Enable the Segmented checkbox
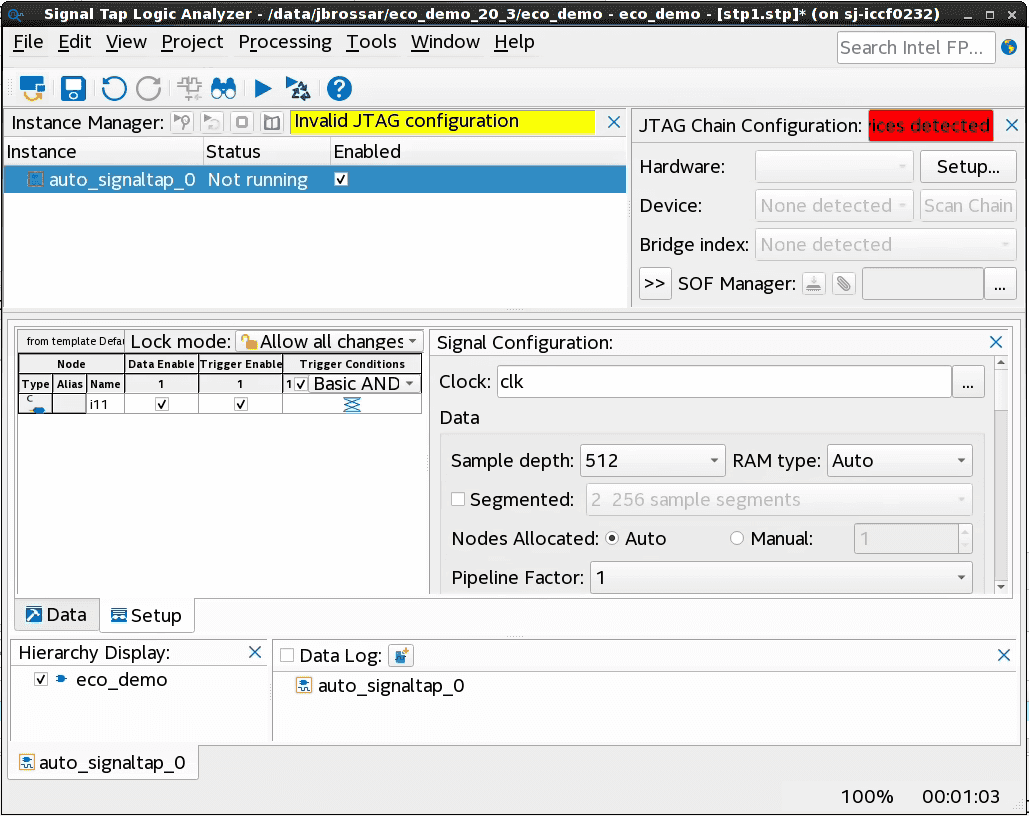Viewport: 1029px width, 816px height. [458, 500]
